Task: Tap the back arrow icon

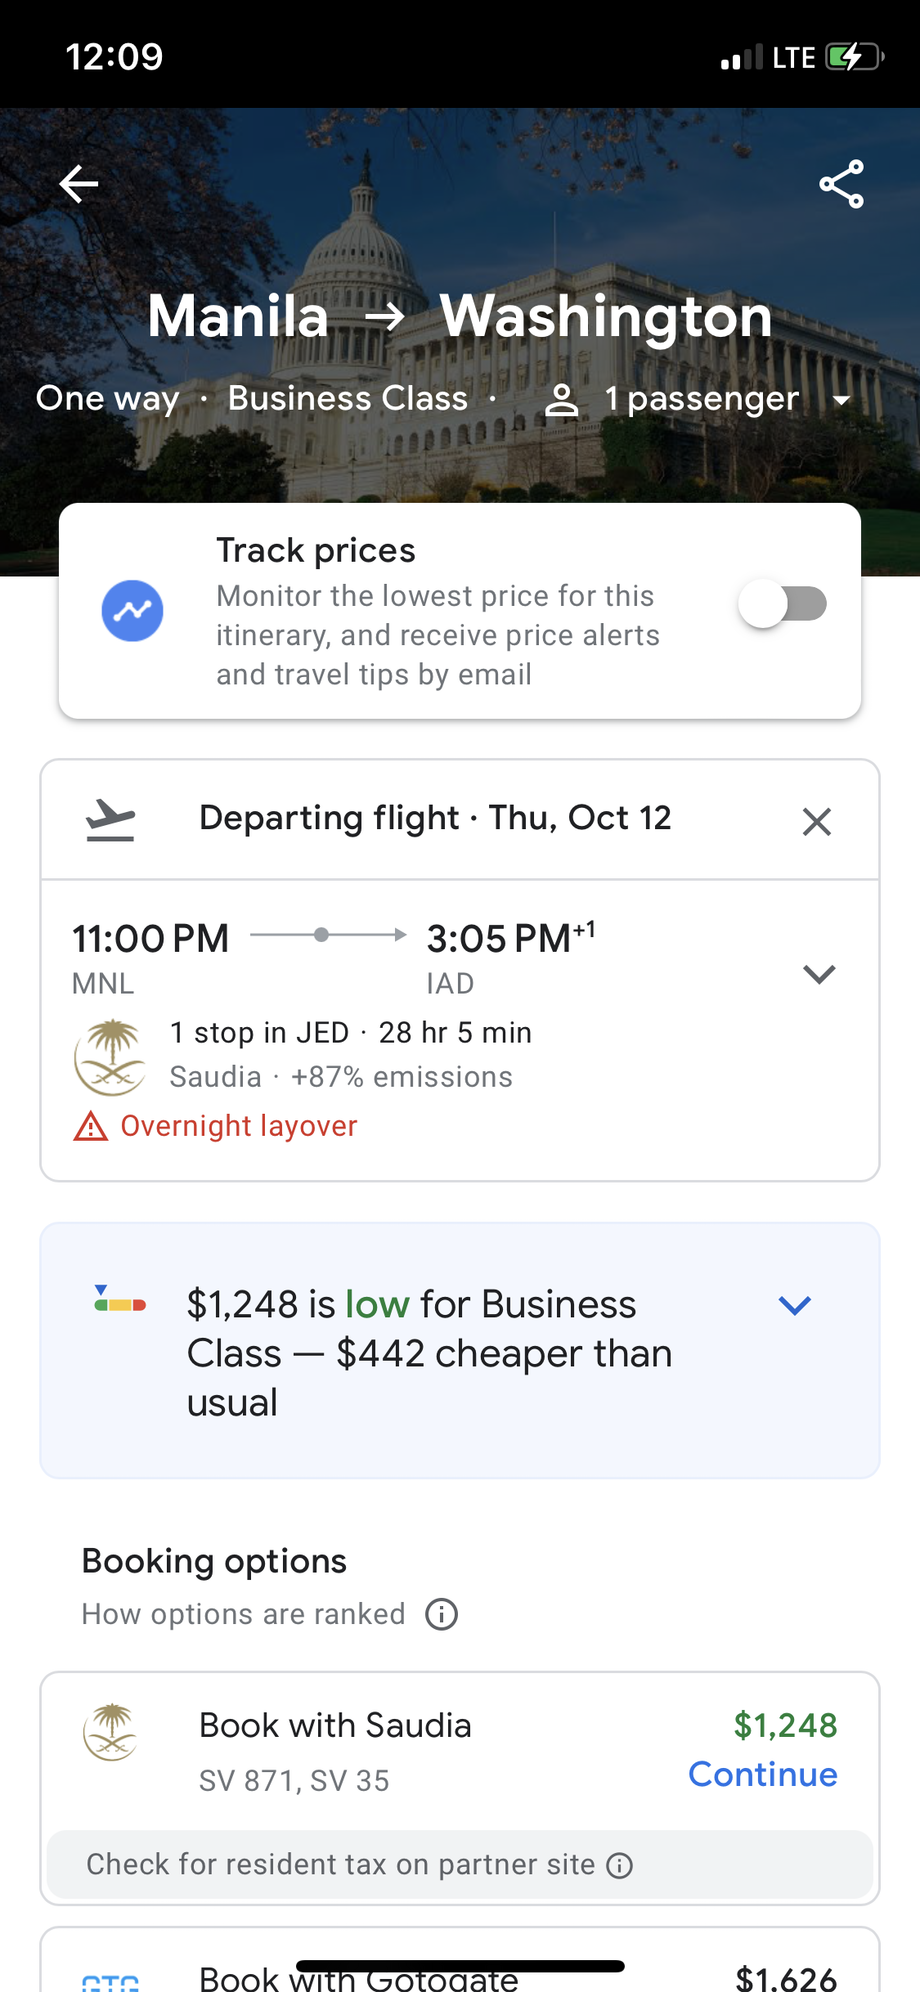Action: tap(79, 184)
